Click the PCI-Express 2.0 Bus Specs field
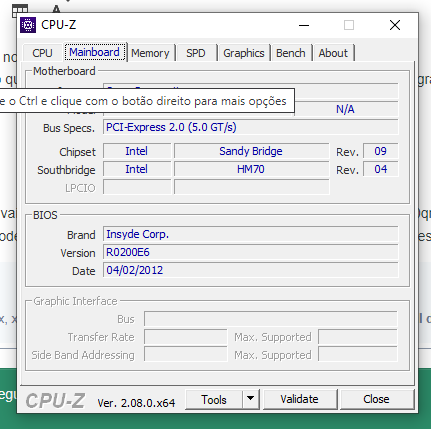 point(251,127)
